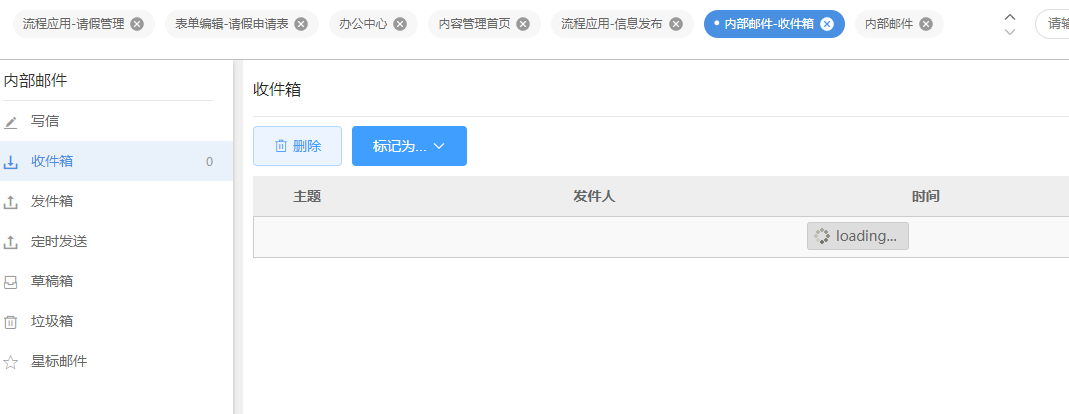Open the 标记为... dropdown
This screenshot has width=1069, height=414.
point(409,146)
